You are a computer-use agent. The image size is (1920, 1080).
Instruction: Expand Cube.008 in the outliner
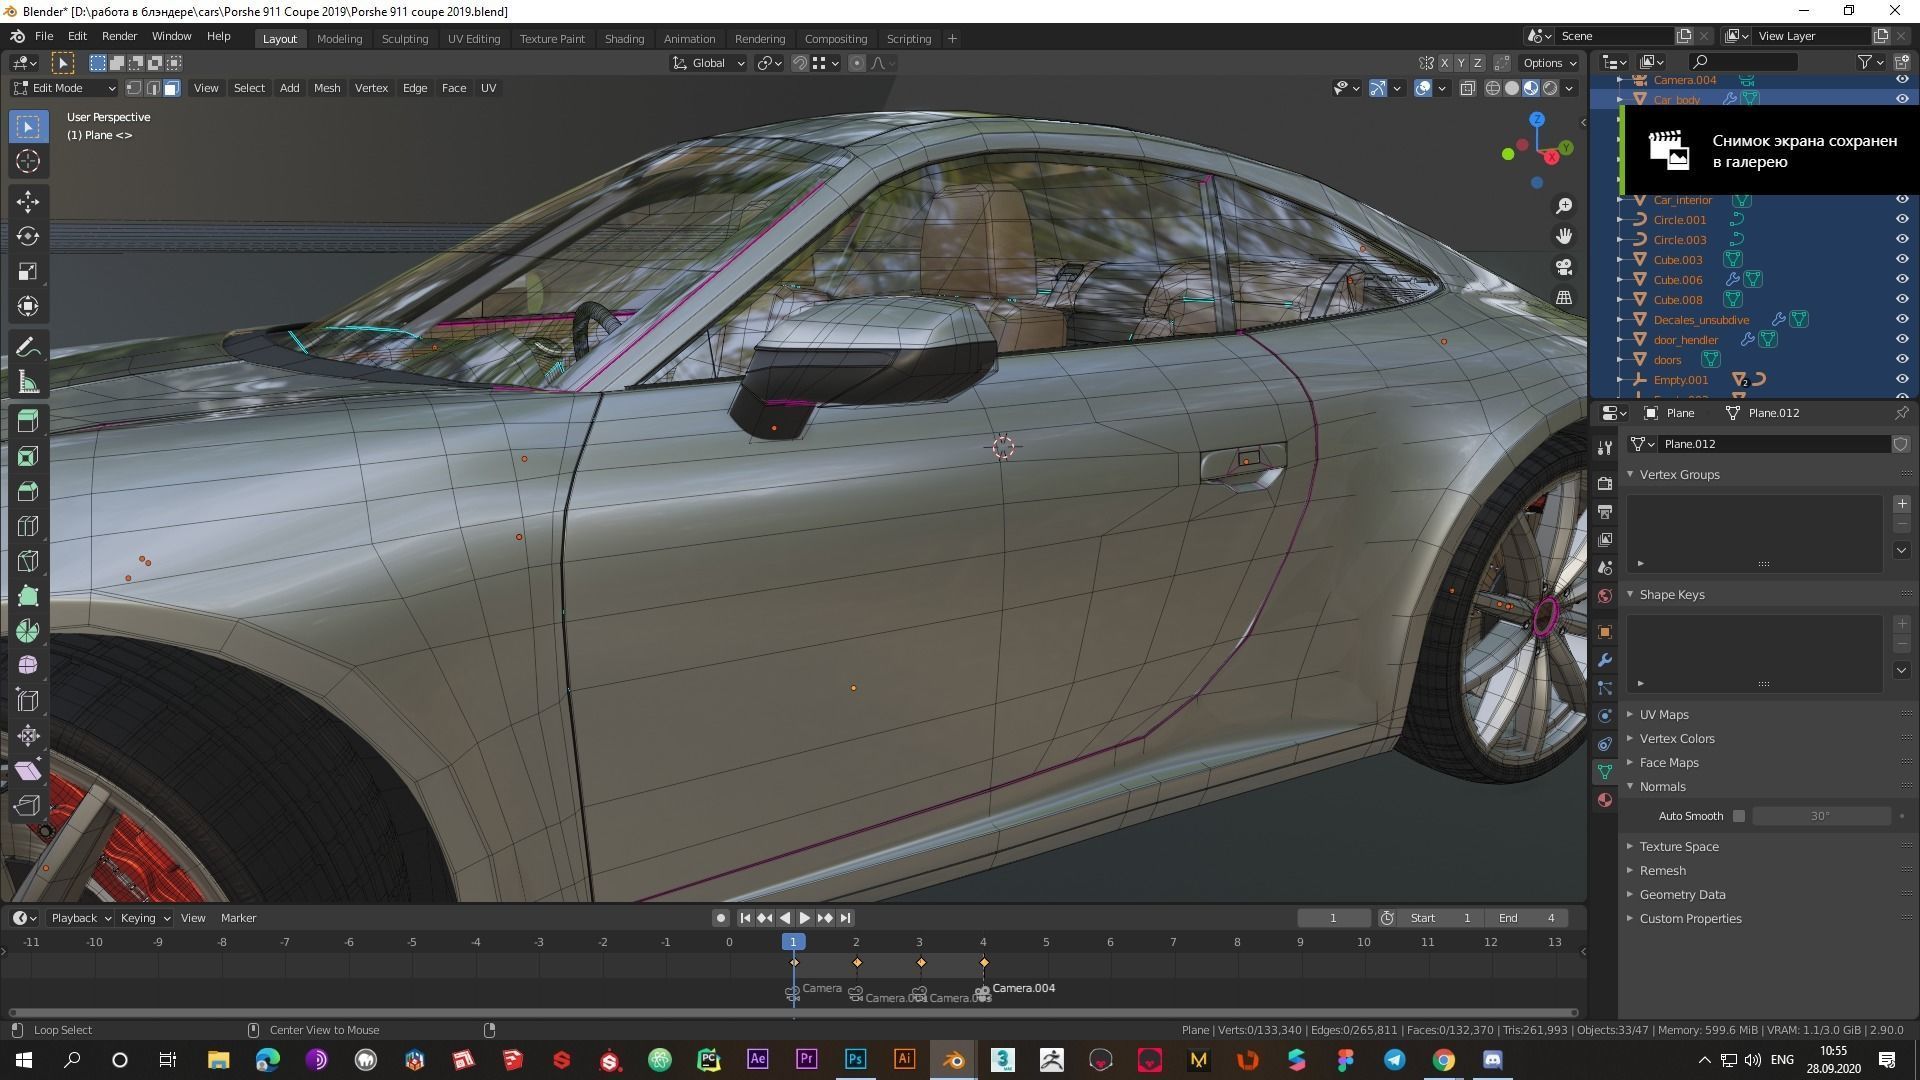pyautogui.click(x=1621, y=299)
